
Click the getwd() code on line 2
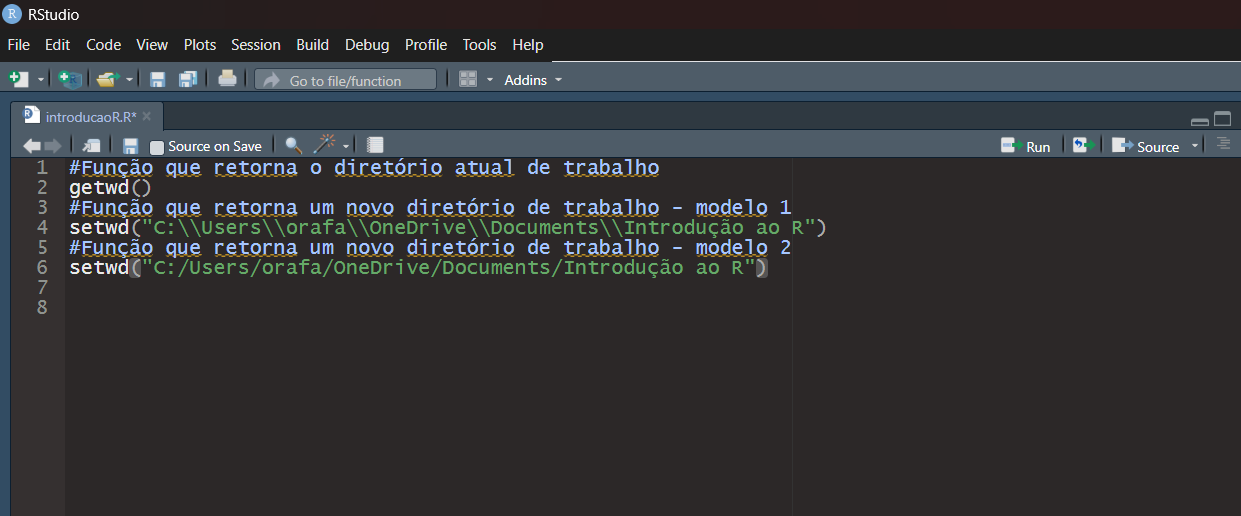(110, 188)
